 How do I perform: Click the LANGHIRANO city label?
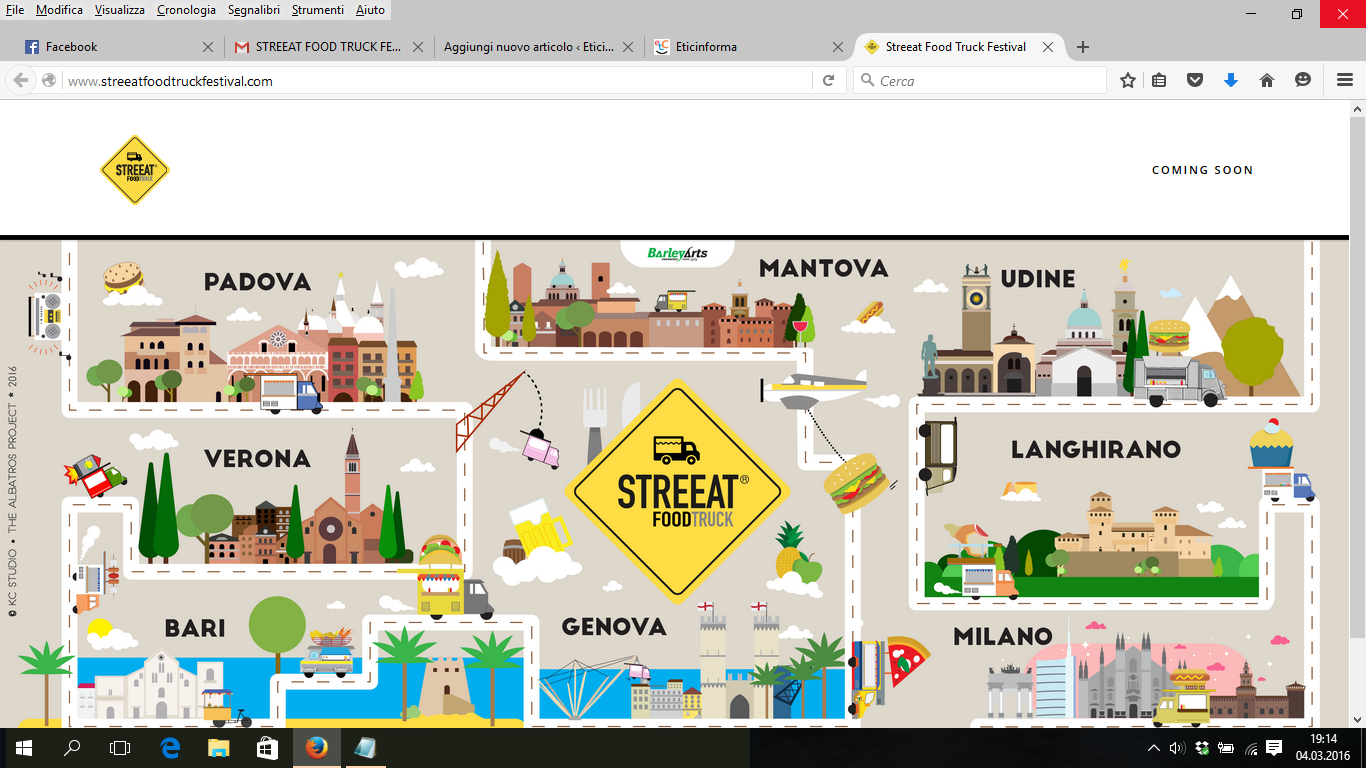pos(1096,450)
